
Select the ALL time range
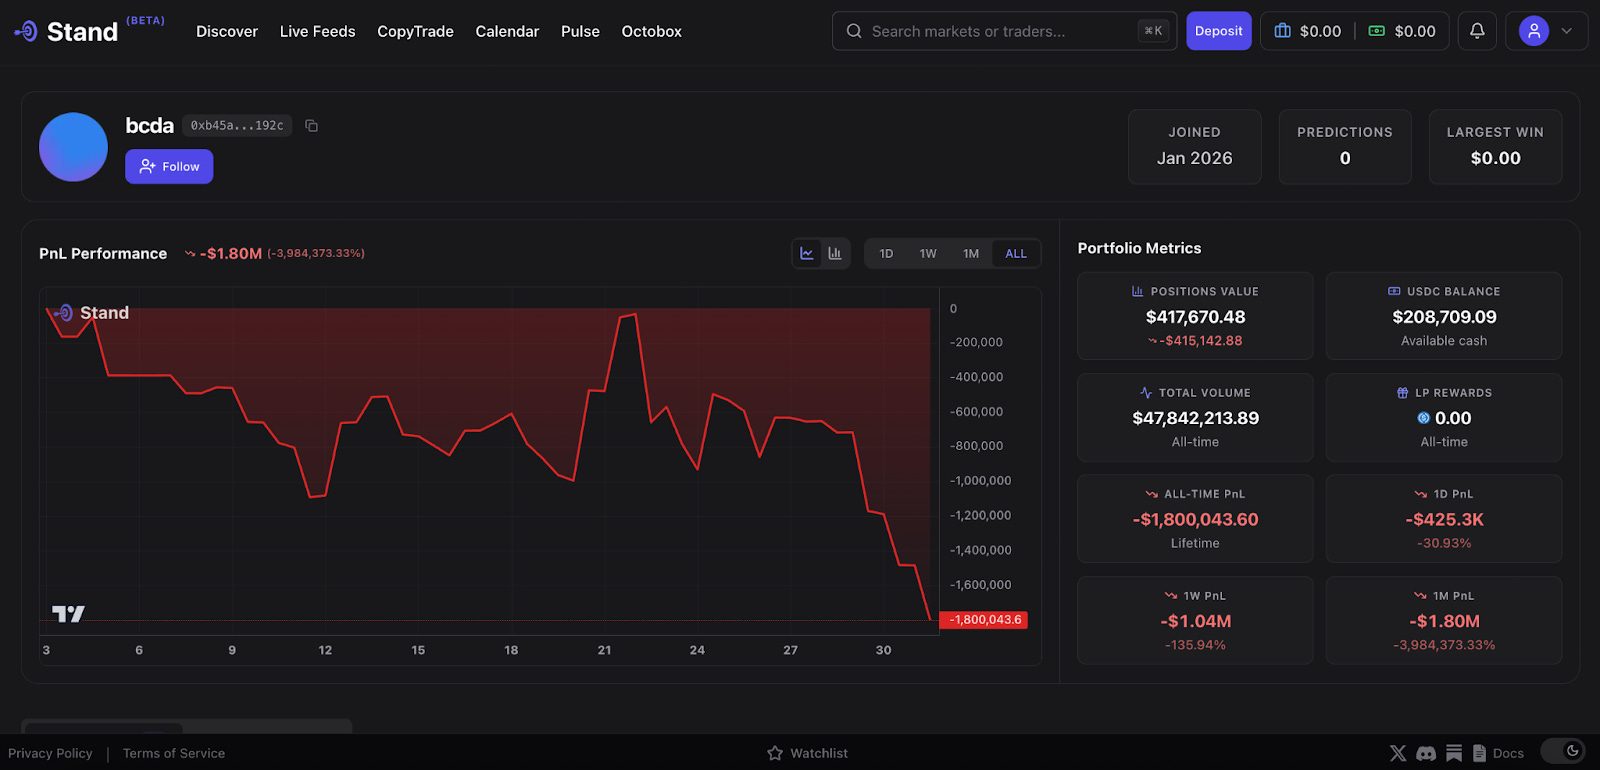1016,253
